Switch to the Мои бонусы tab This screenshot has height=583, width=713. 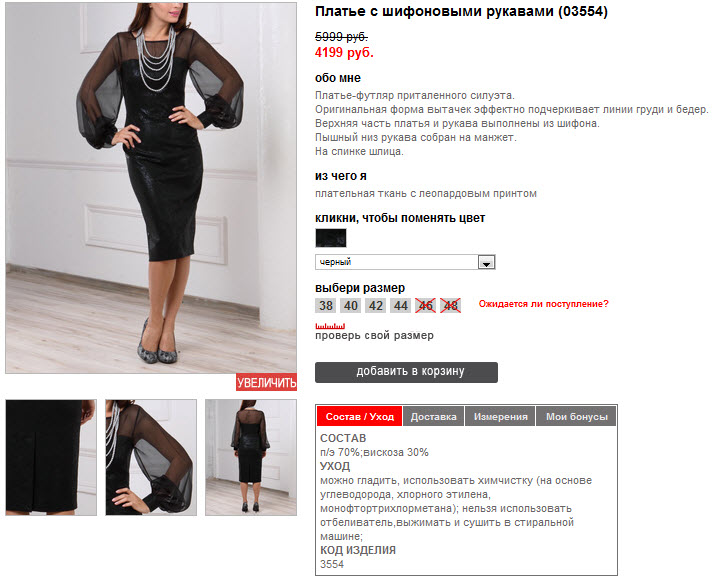576,417
